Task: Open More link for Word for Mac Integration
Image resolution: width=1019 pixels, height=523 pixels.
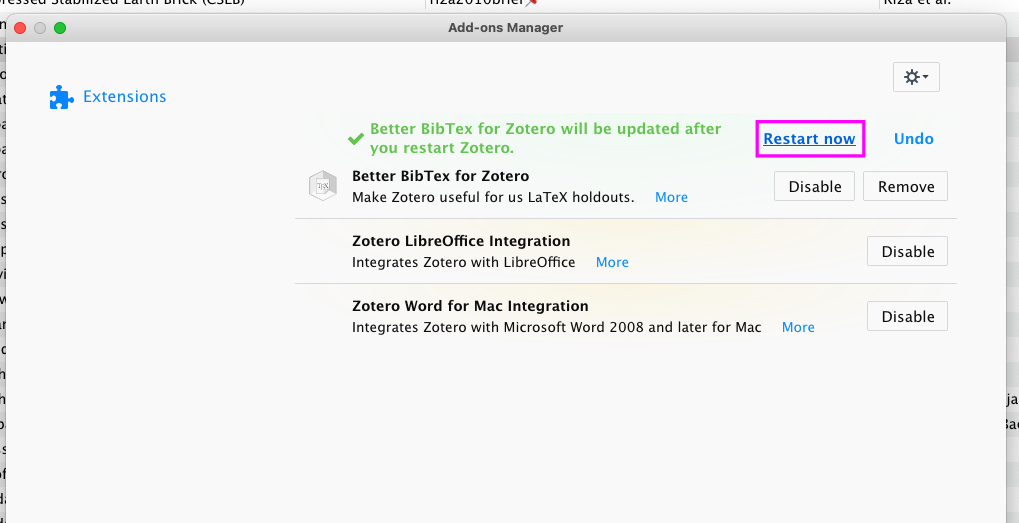Action: click(798, 327)
